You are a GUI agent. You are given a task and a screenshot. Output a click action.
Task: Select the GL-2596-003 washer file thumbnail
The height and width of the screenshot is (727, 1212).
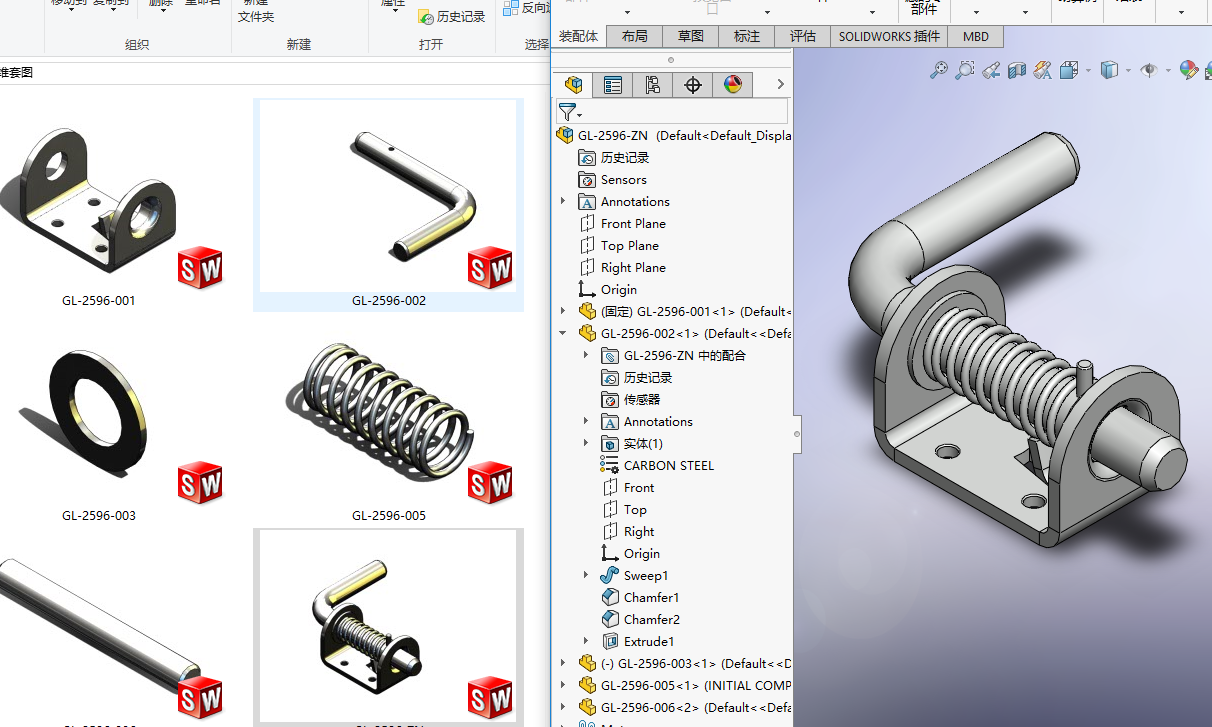click(x=98, y=420)
